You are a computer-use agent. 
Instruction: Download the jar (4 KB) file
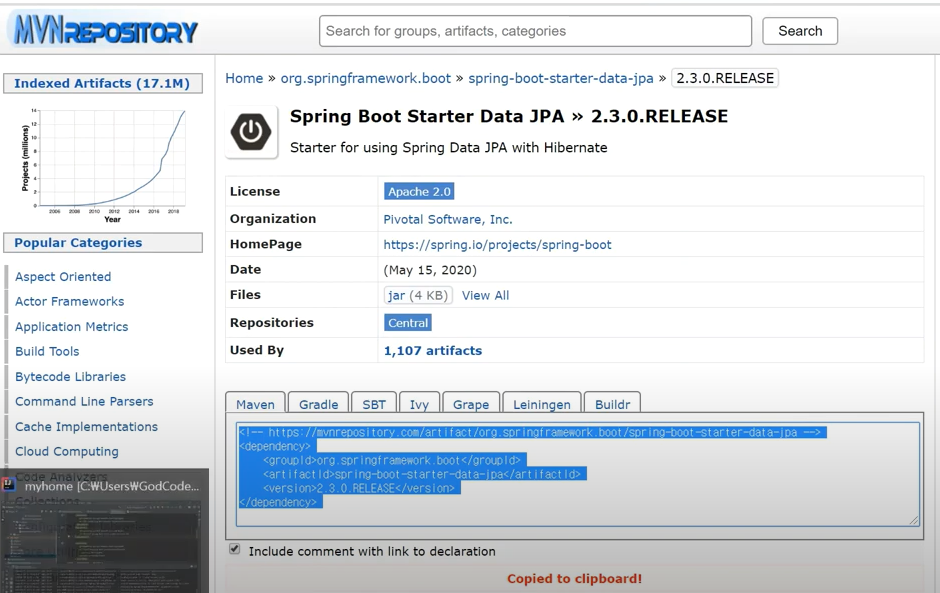[x=418, y=296]
